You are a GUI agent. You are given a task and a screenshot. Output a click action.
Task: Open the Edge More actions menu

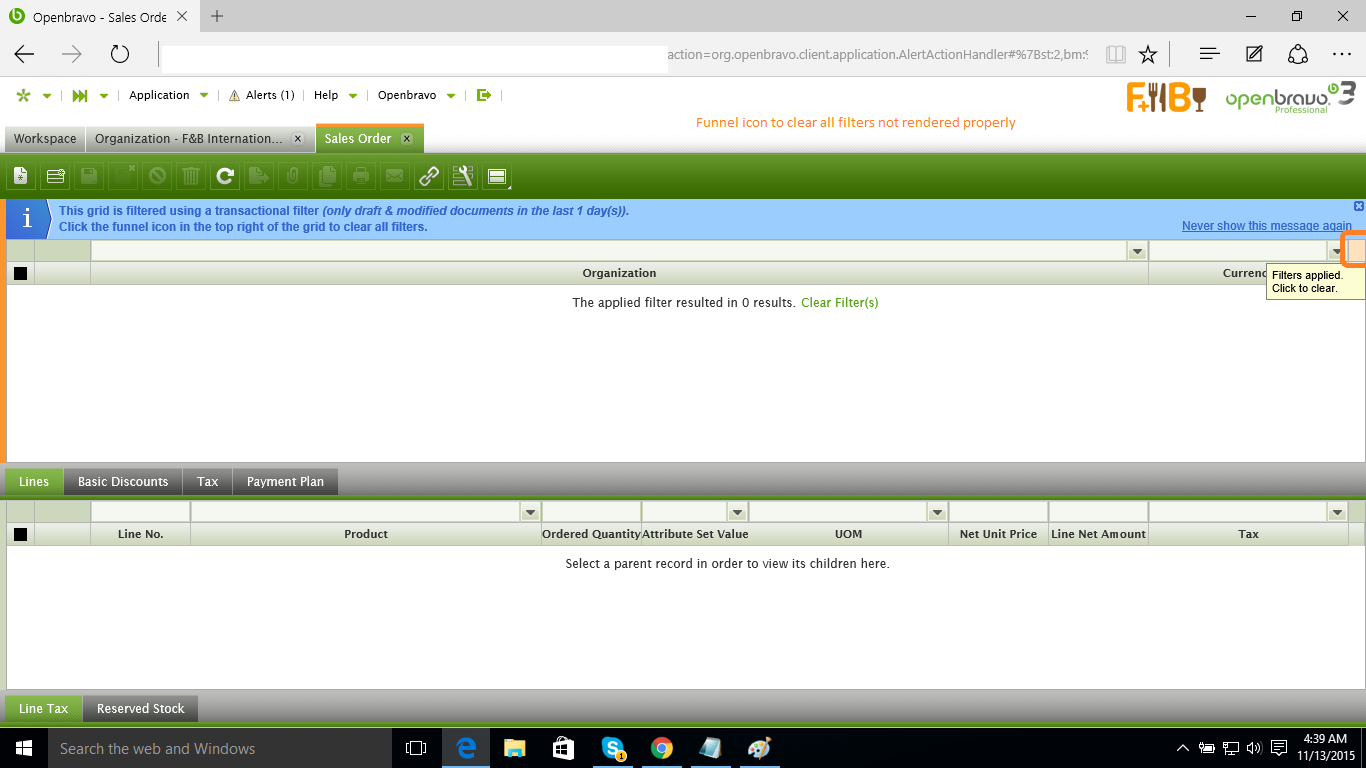pyautogui.click(x=1342, y=54)
